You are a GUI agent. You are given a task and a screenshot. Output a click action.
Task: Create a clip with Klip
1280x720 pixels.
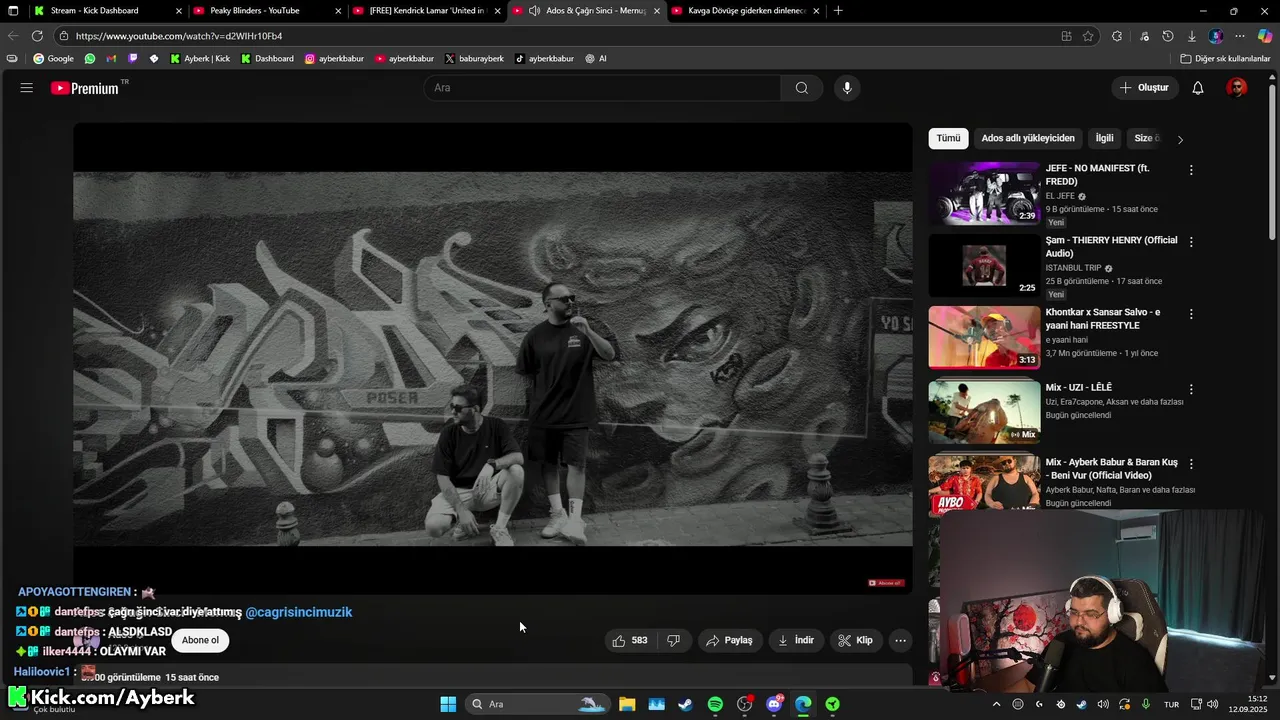pyautogui.click(x=855, y=640)
